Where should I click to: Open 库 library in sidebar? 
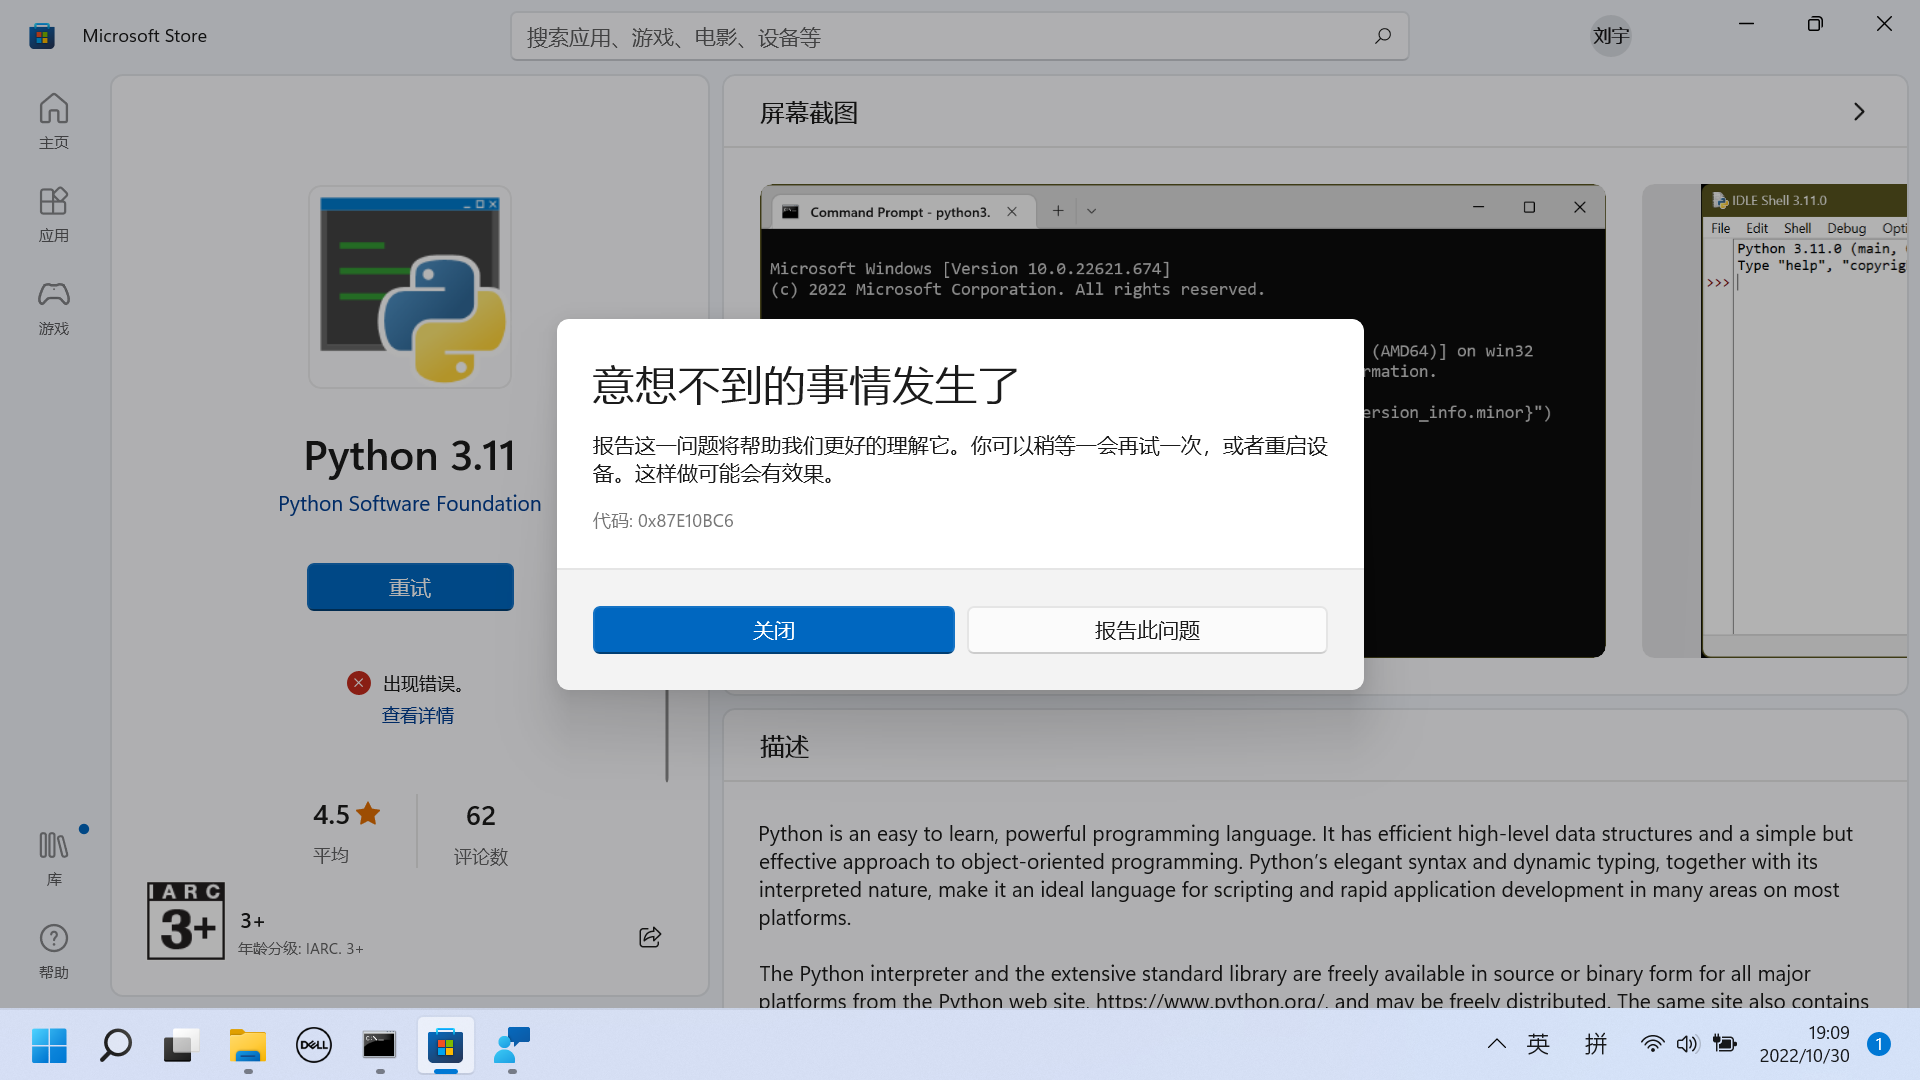[54, 858]
